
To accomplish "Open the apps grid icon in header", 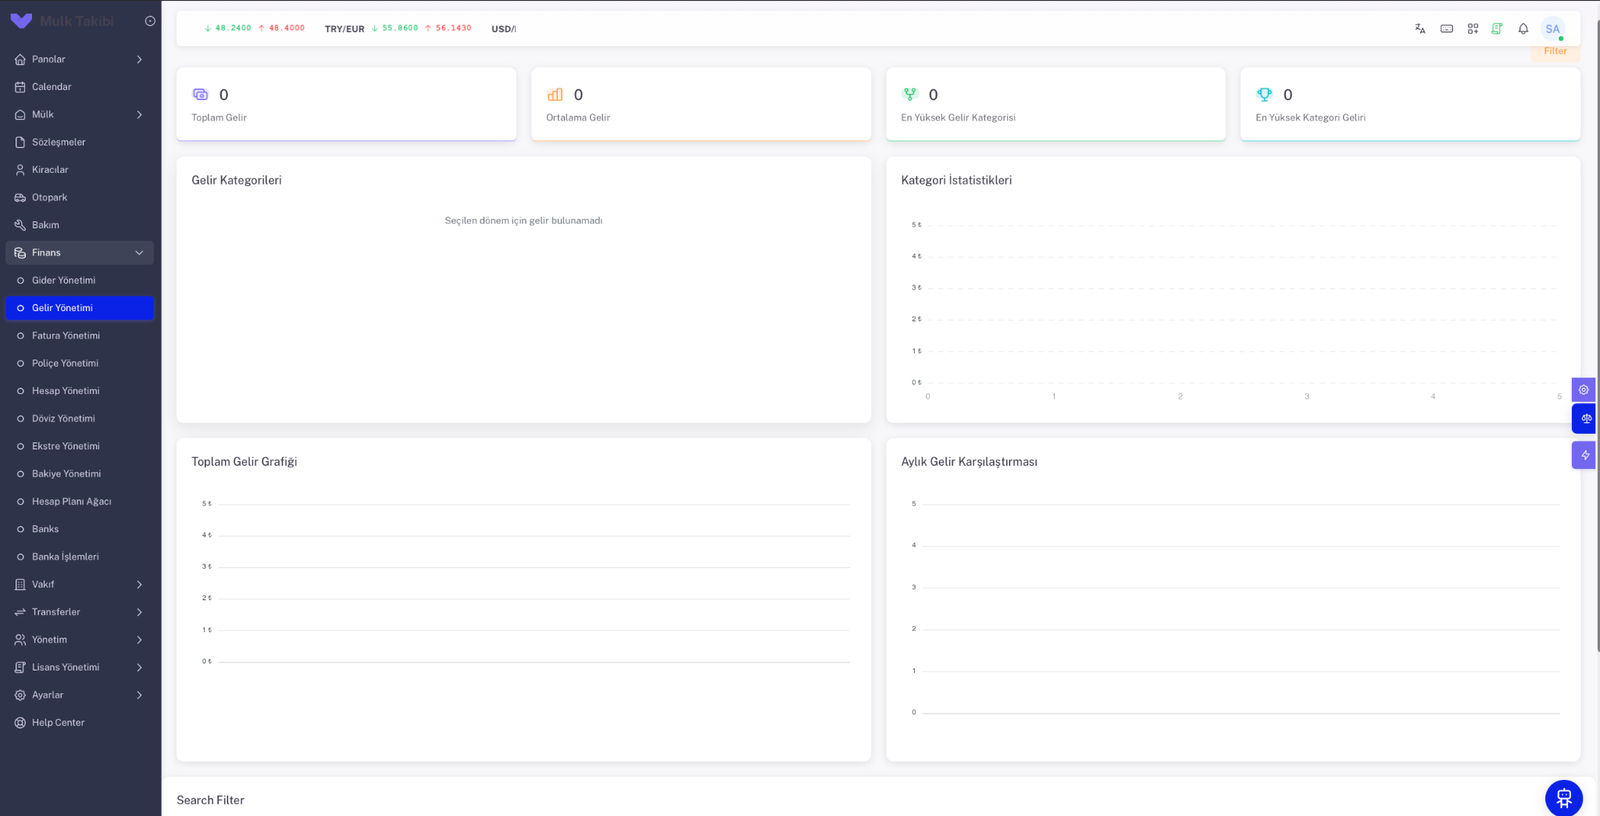I will click(x=1473, y=29).
